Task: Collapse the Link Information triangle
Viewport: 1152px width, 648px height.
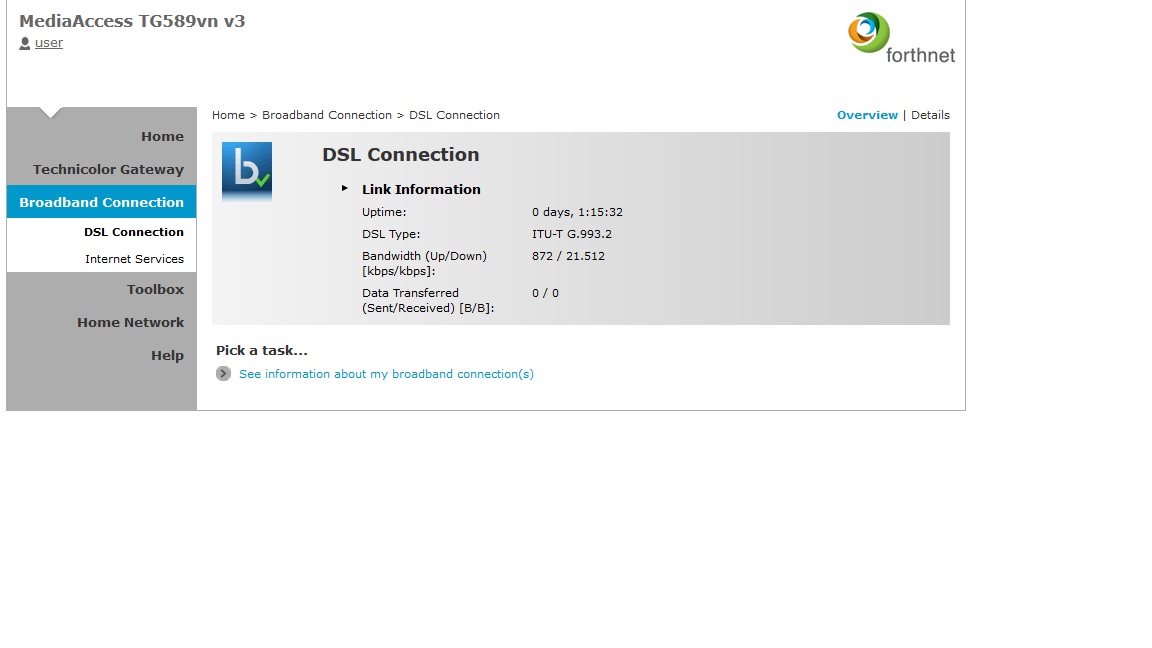Action: pos(345,188)
